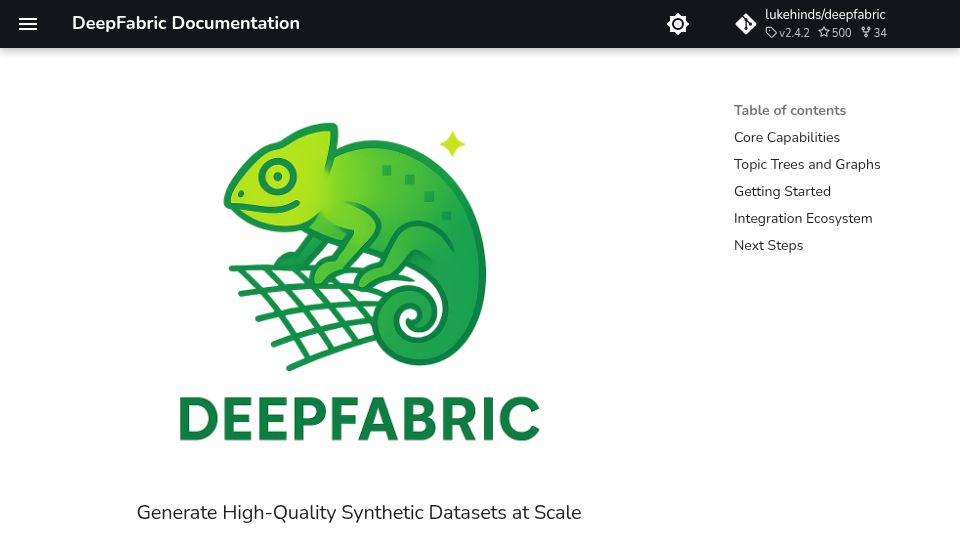Click the git repository logo icon
The height and width of the screenshot is (540, 960).
(x=746, y=24)
